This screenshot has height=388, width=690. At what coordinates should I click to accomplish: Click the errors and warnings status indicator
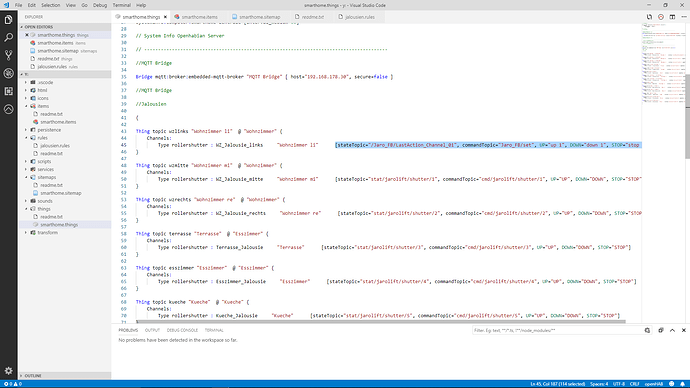coord(13,384)
